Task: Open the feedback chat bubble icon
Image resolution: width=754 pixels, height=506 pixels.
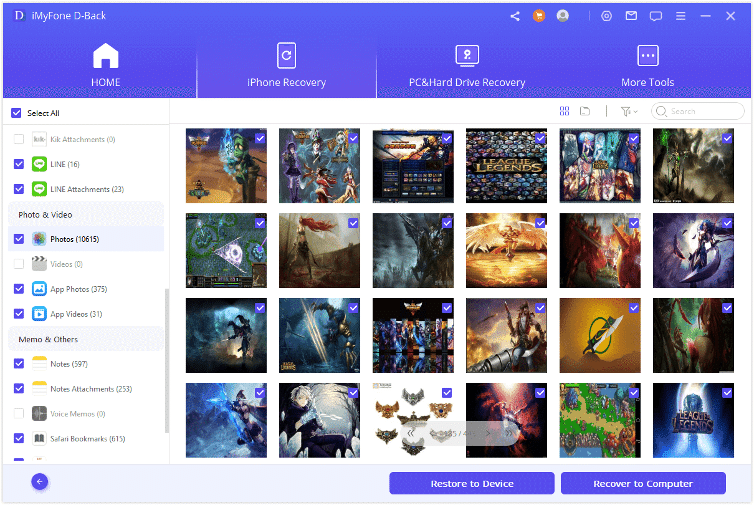Action: pos(656,16)
